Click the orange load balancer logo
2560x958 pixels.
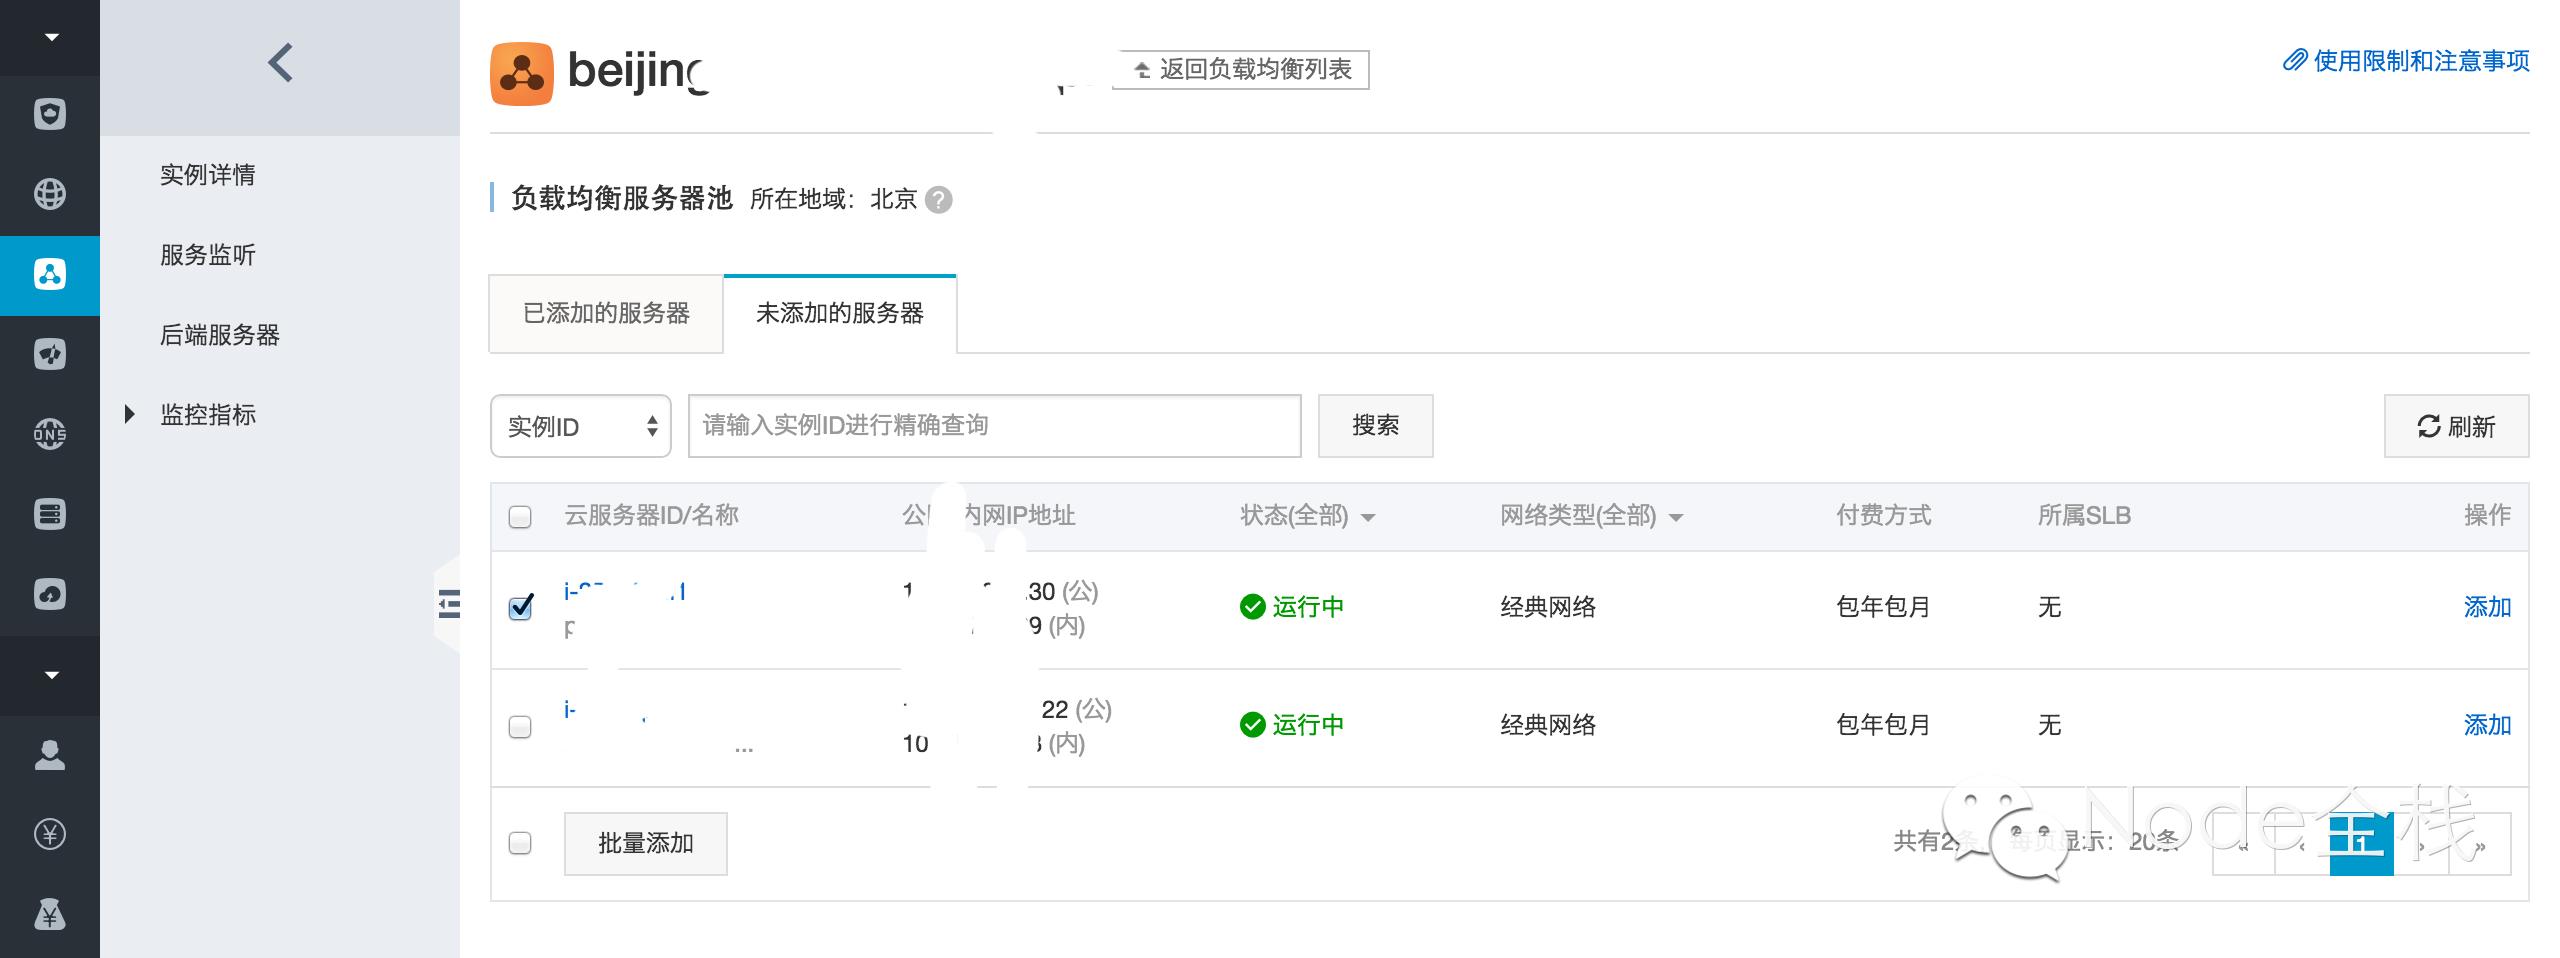(521, 73)
